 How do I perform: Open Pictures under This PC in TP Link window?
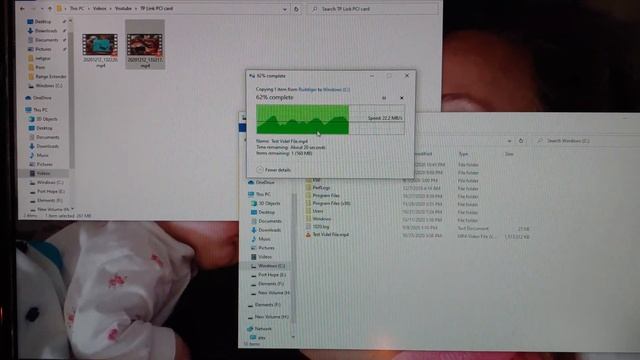44,164
